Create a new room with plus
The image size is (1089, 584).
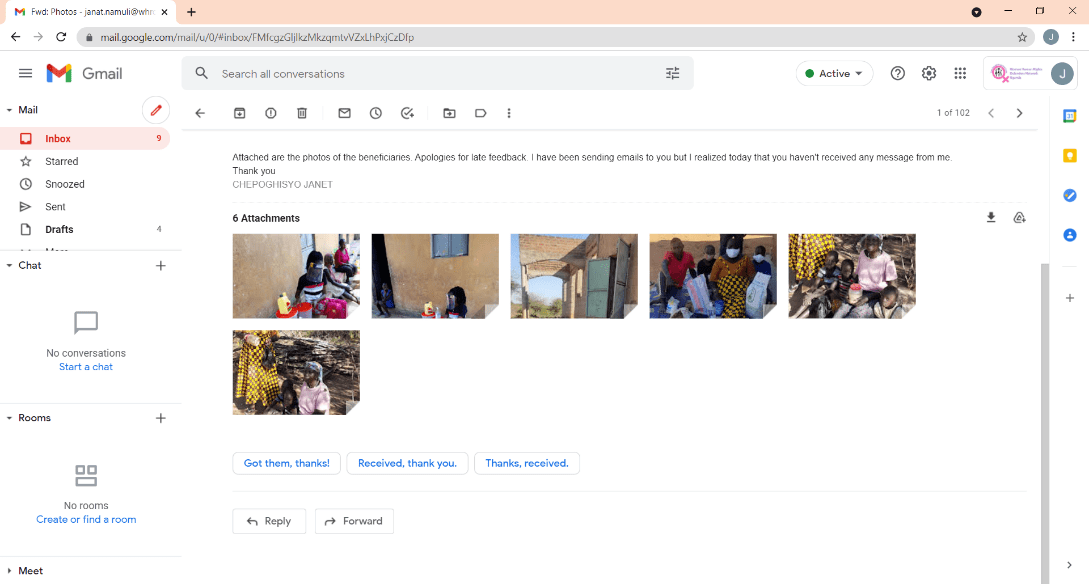pos(160,418)
